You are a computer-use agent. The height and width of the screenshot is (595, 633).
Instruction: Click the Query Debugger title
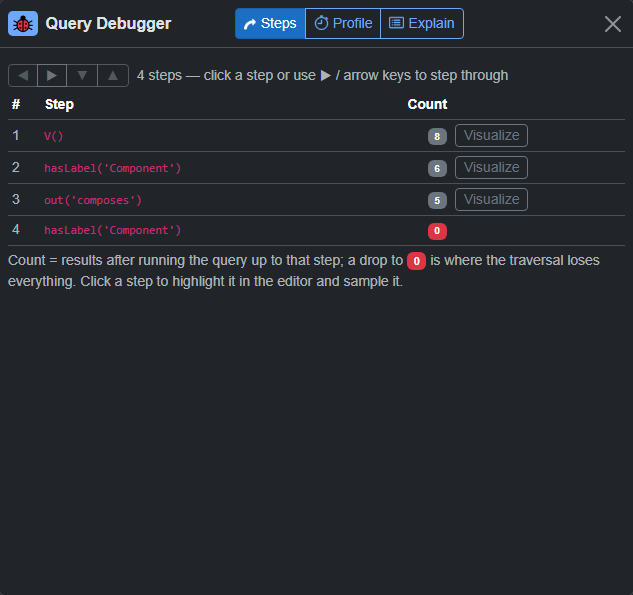point(108,23)
